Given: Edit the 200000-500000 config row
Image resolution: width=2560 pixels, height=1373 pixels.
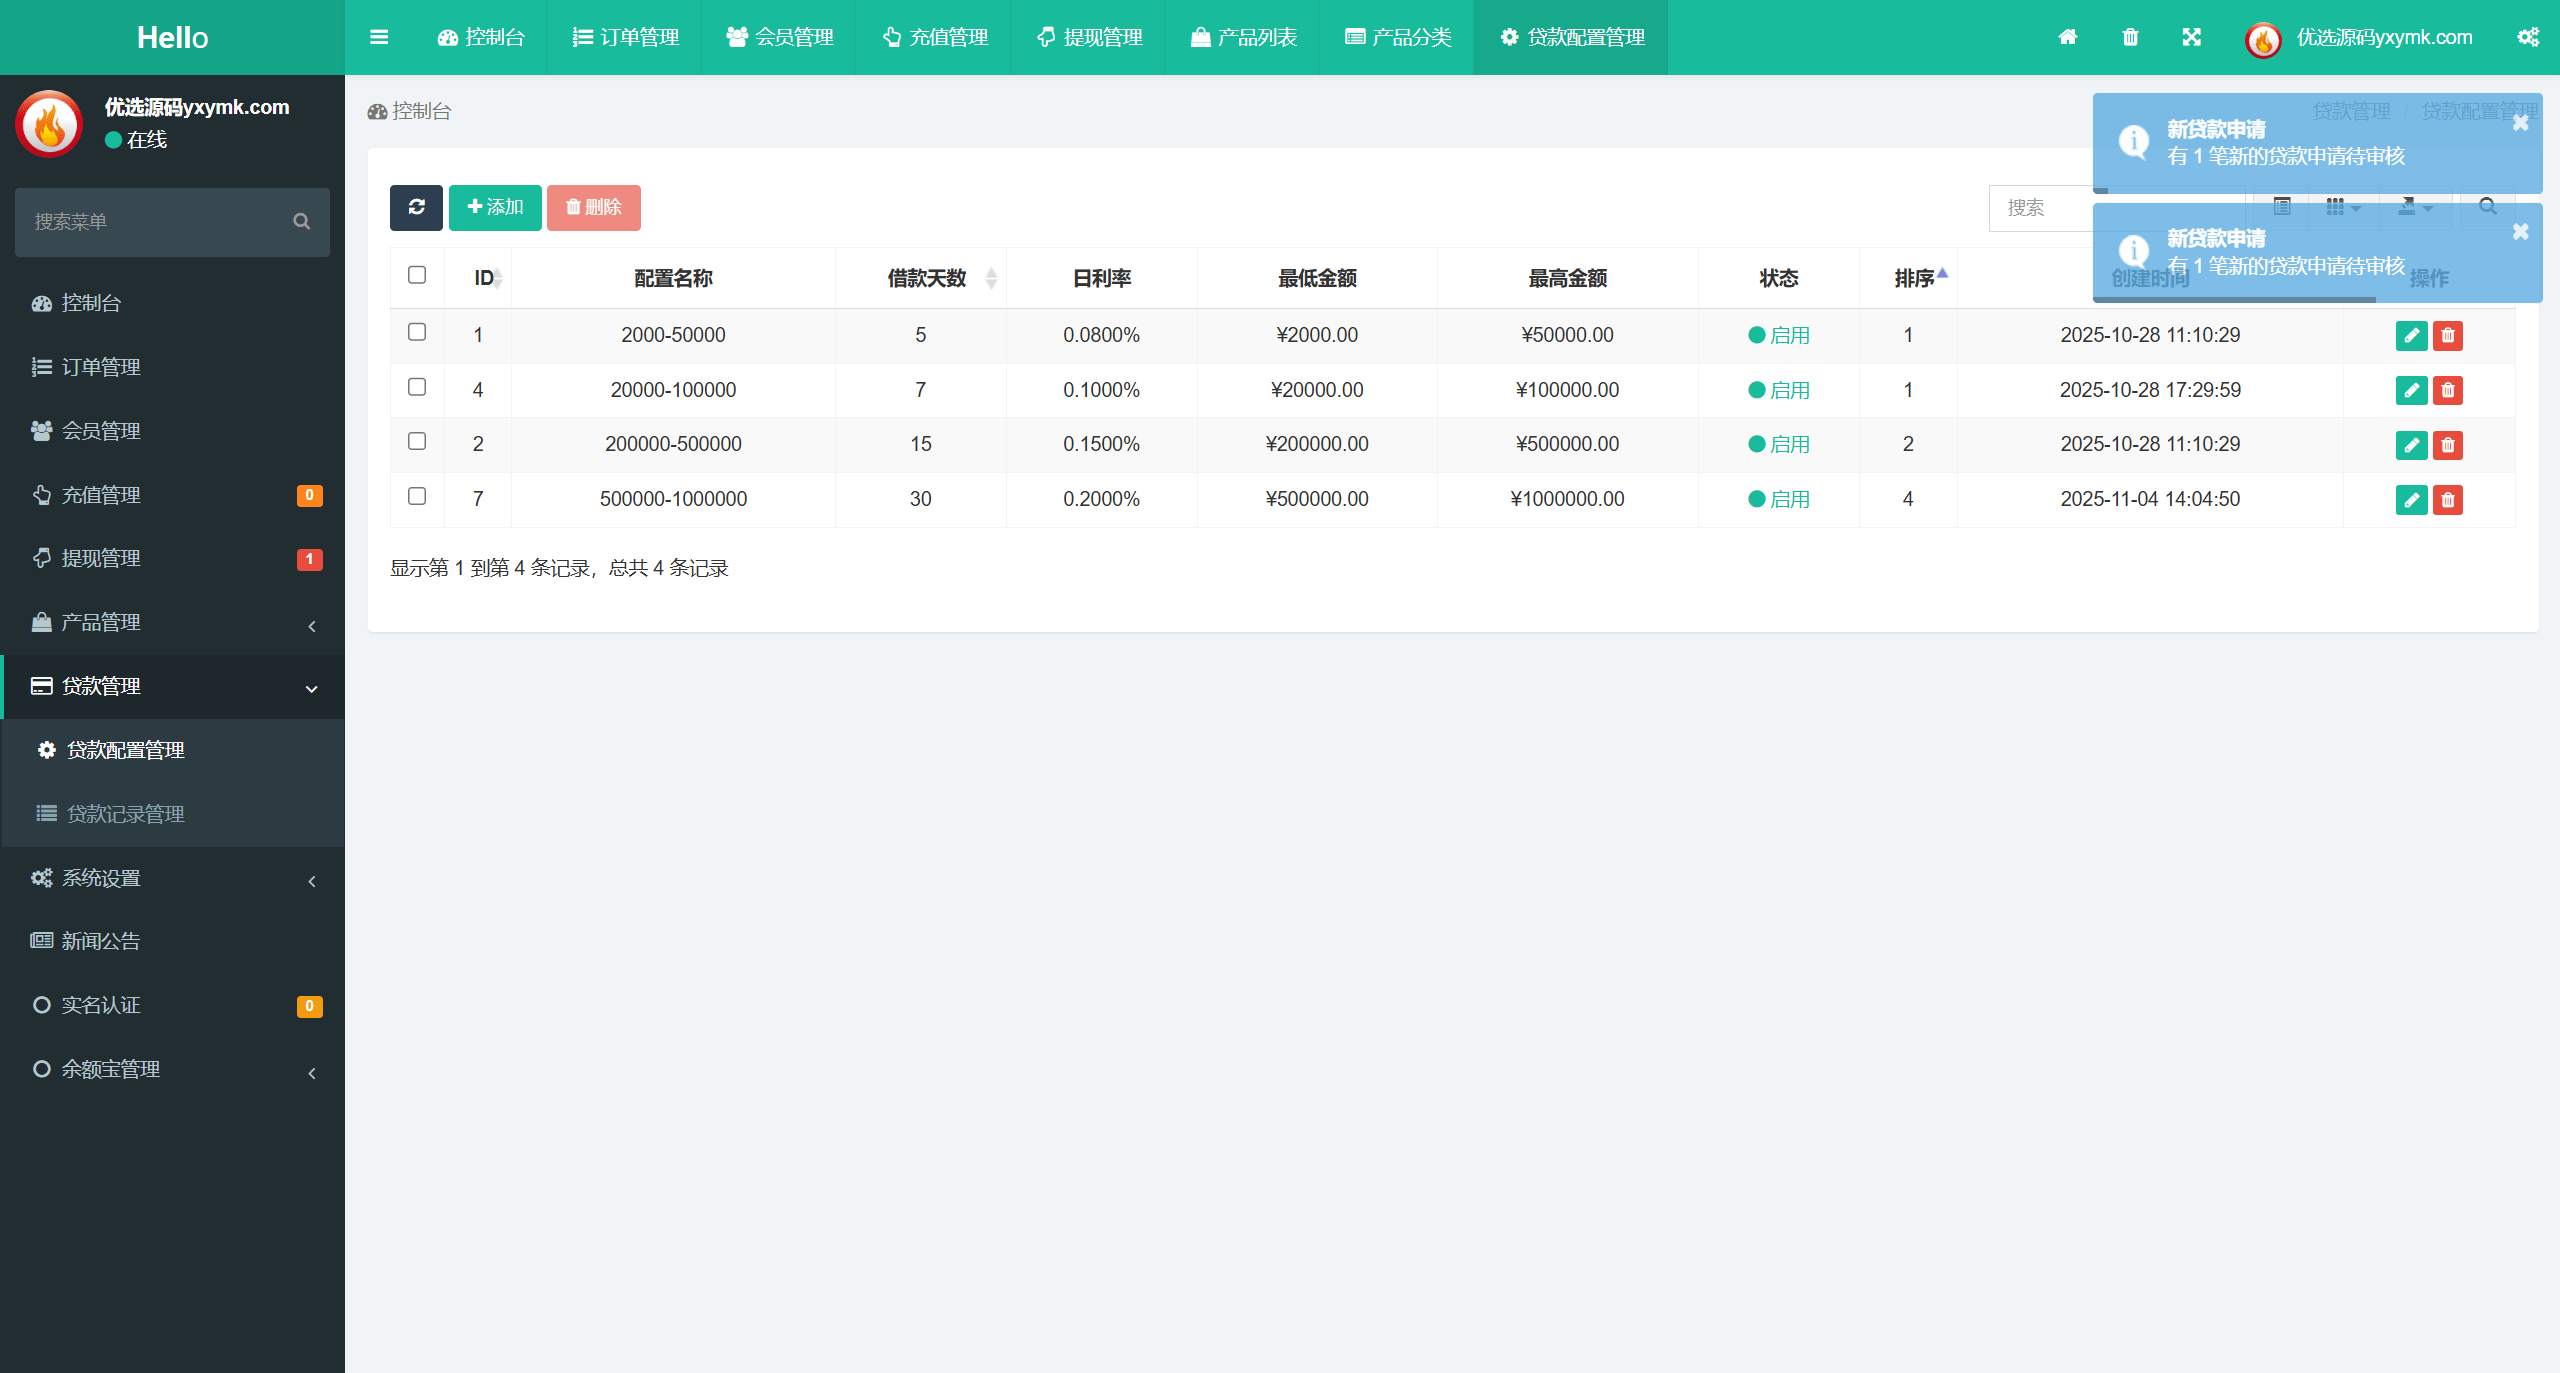Looking at the screenshot, I should click(x=2411, y=445).
